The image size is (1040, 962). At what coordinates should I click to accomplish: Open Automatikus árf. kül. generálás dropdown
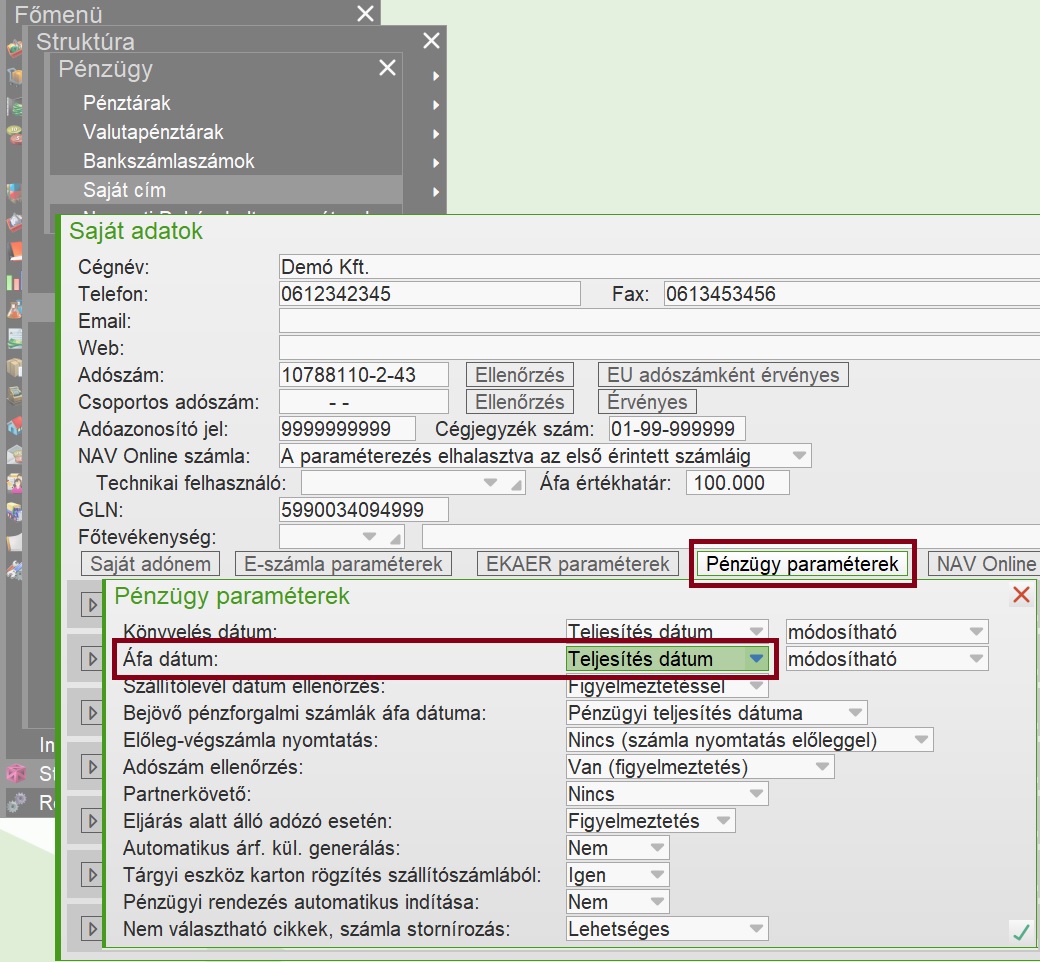click(618, 848)
